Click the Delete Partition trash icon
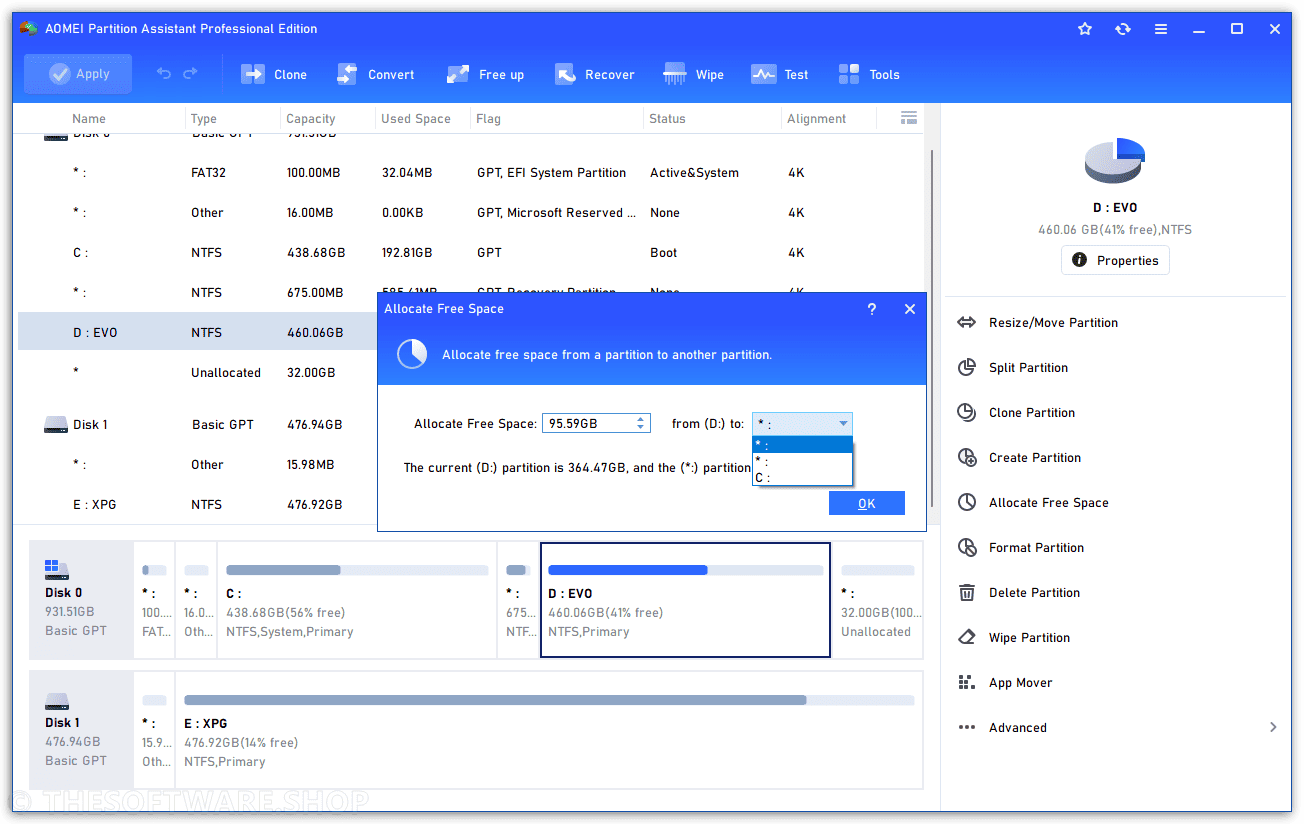 click(x=967, y=592)
